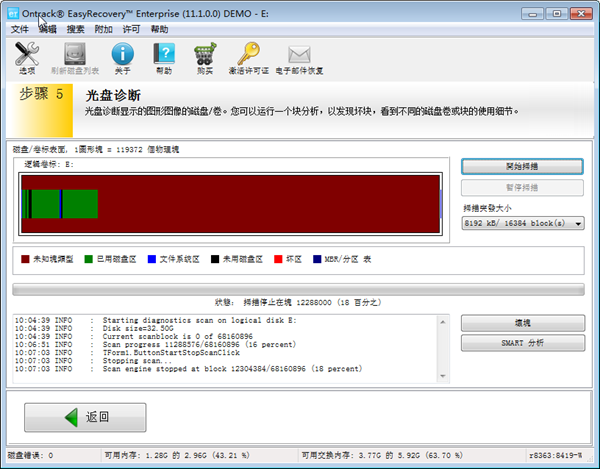Click the 'TForm1.ButtonStartStopScanClick' log line

[x=127, y=353]
